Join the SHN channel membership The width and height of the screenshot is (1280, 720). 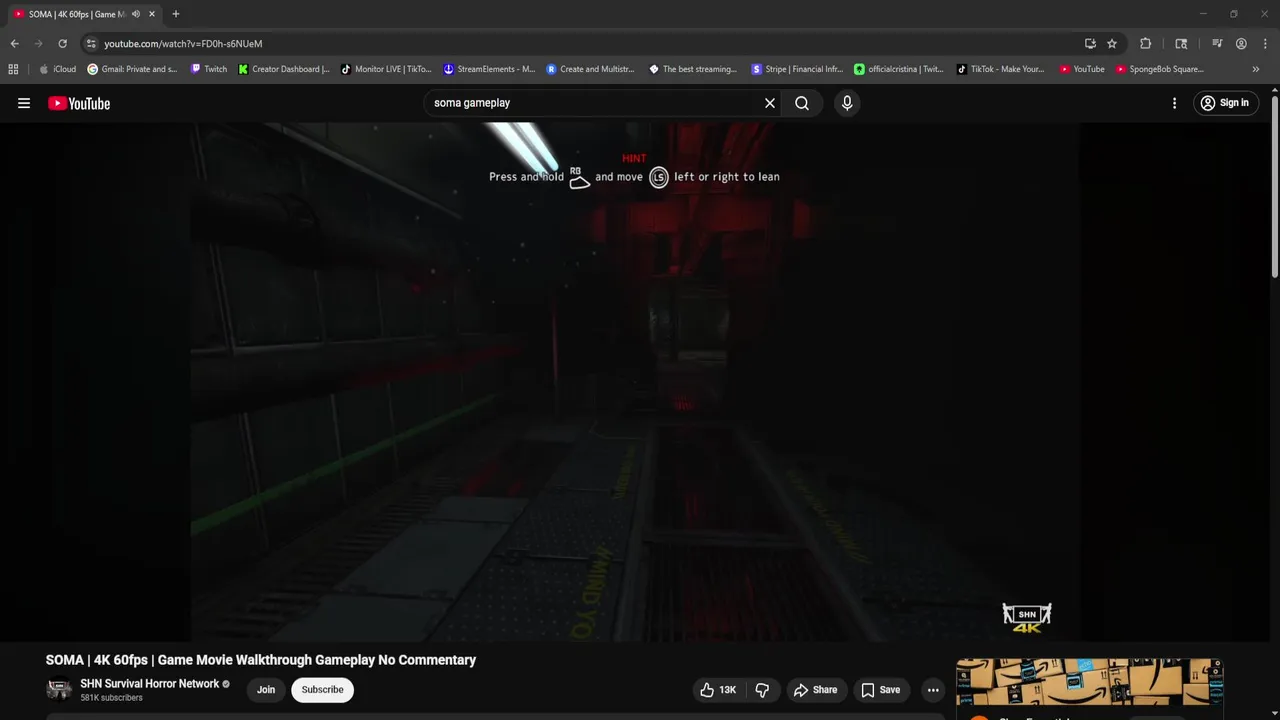tap(266, 690)
